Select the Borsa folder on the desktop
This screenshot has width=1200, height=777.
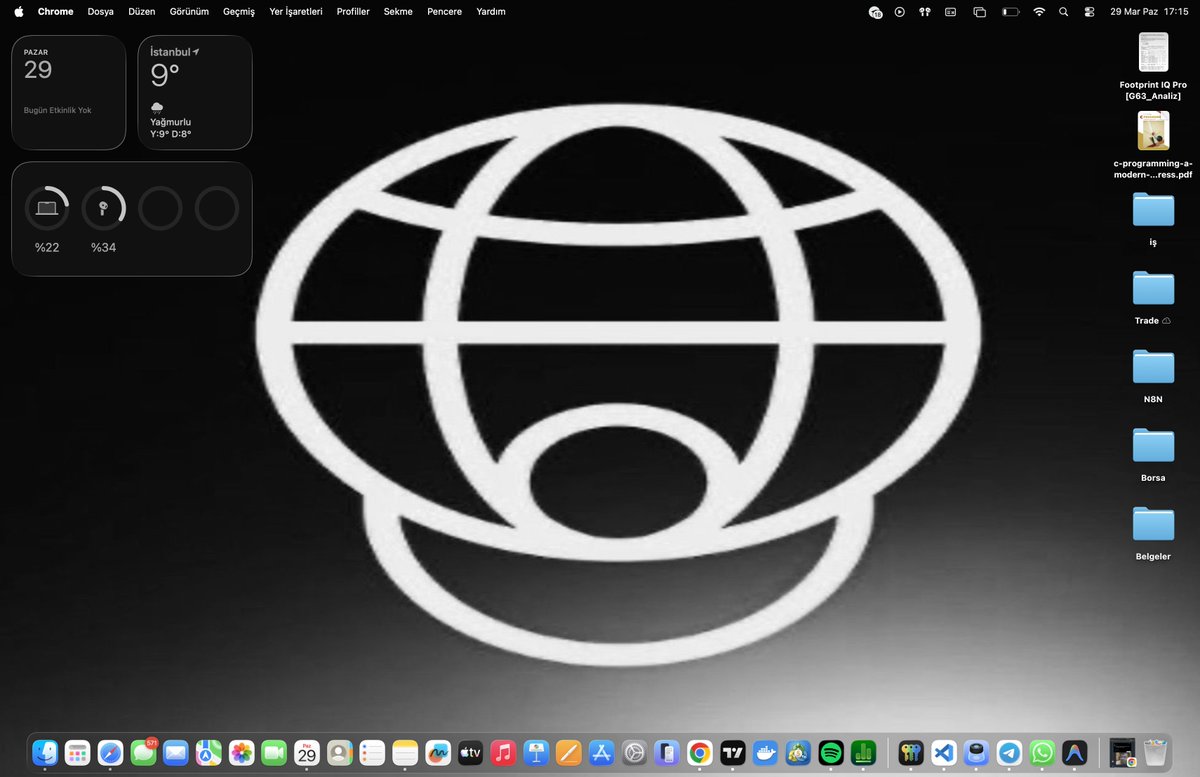[x=1153, y=456]
